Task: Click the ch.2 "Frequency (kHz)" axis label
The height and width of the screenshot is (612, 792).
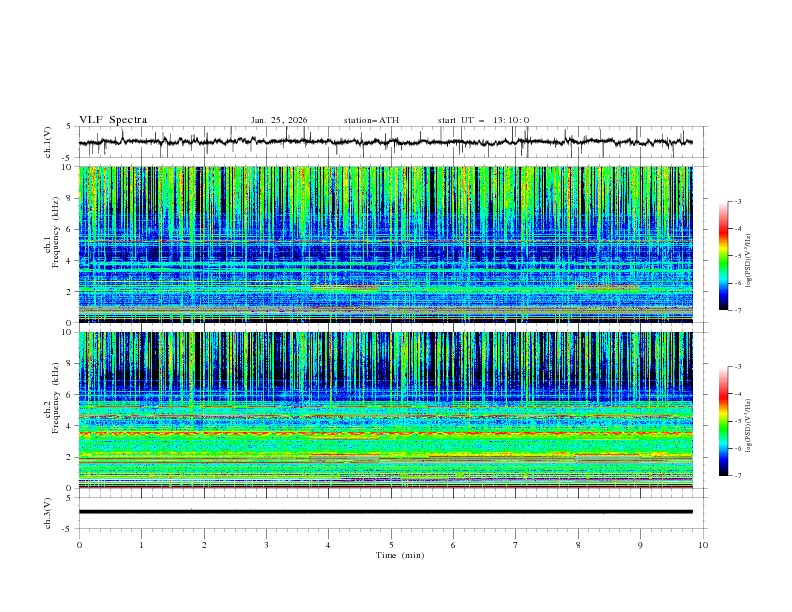Action: 55,397
